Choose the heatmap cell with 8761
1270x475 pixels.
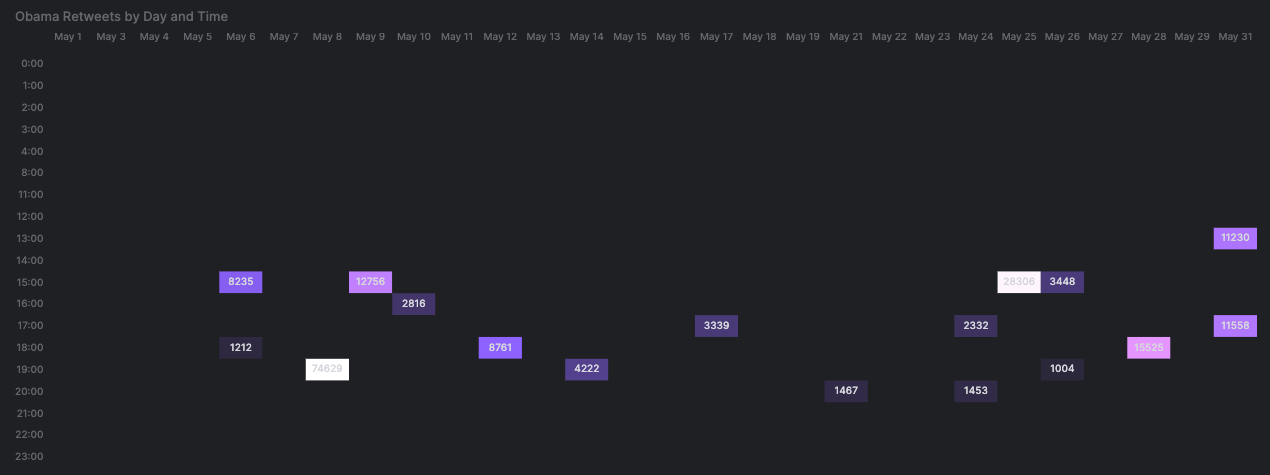[x=500, y=348]
